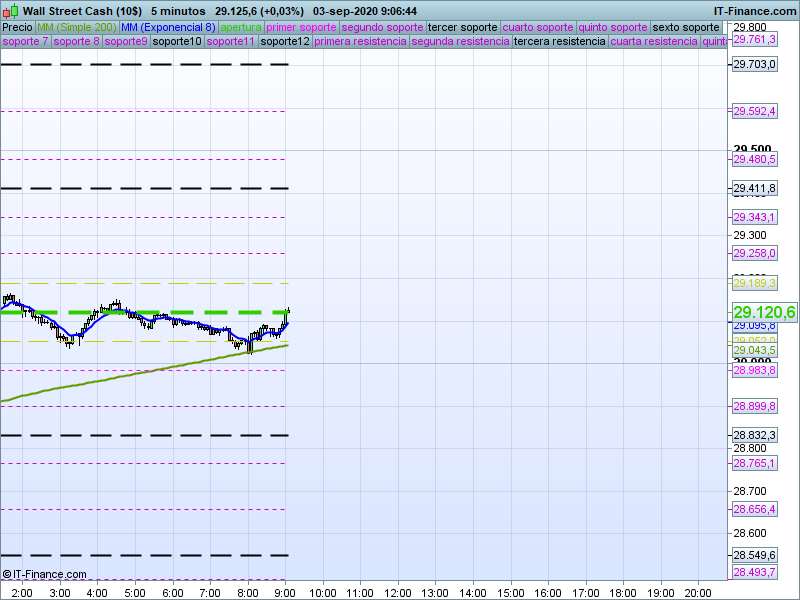Click the tercer soporte label

tap(462, 27)
